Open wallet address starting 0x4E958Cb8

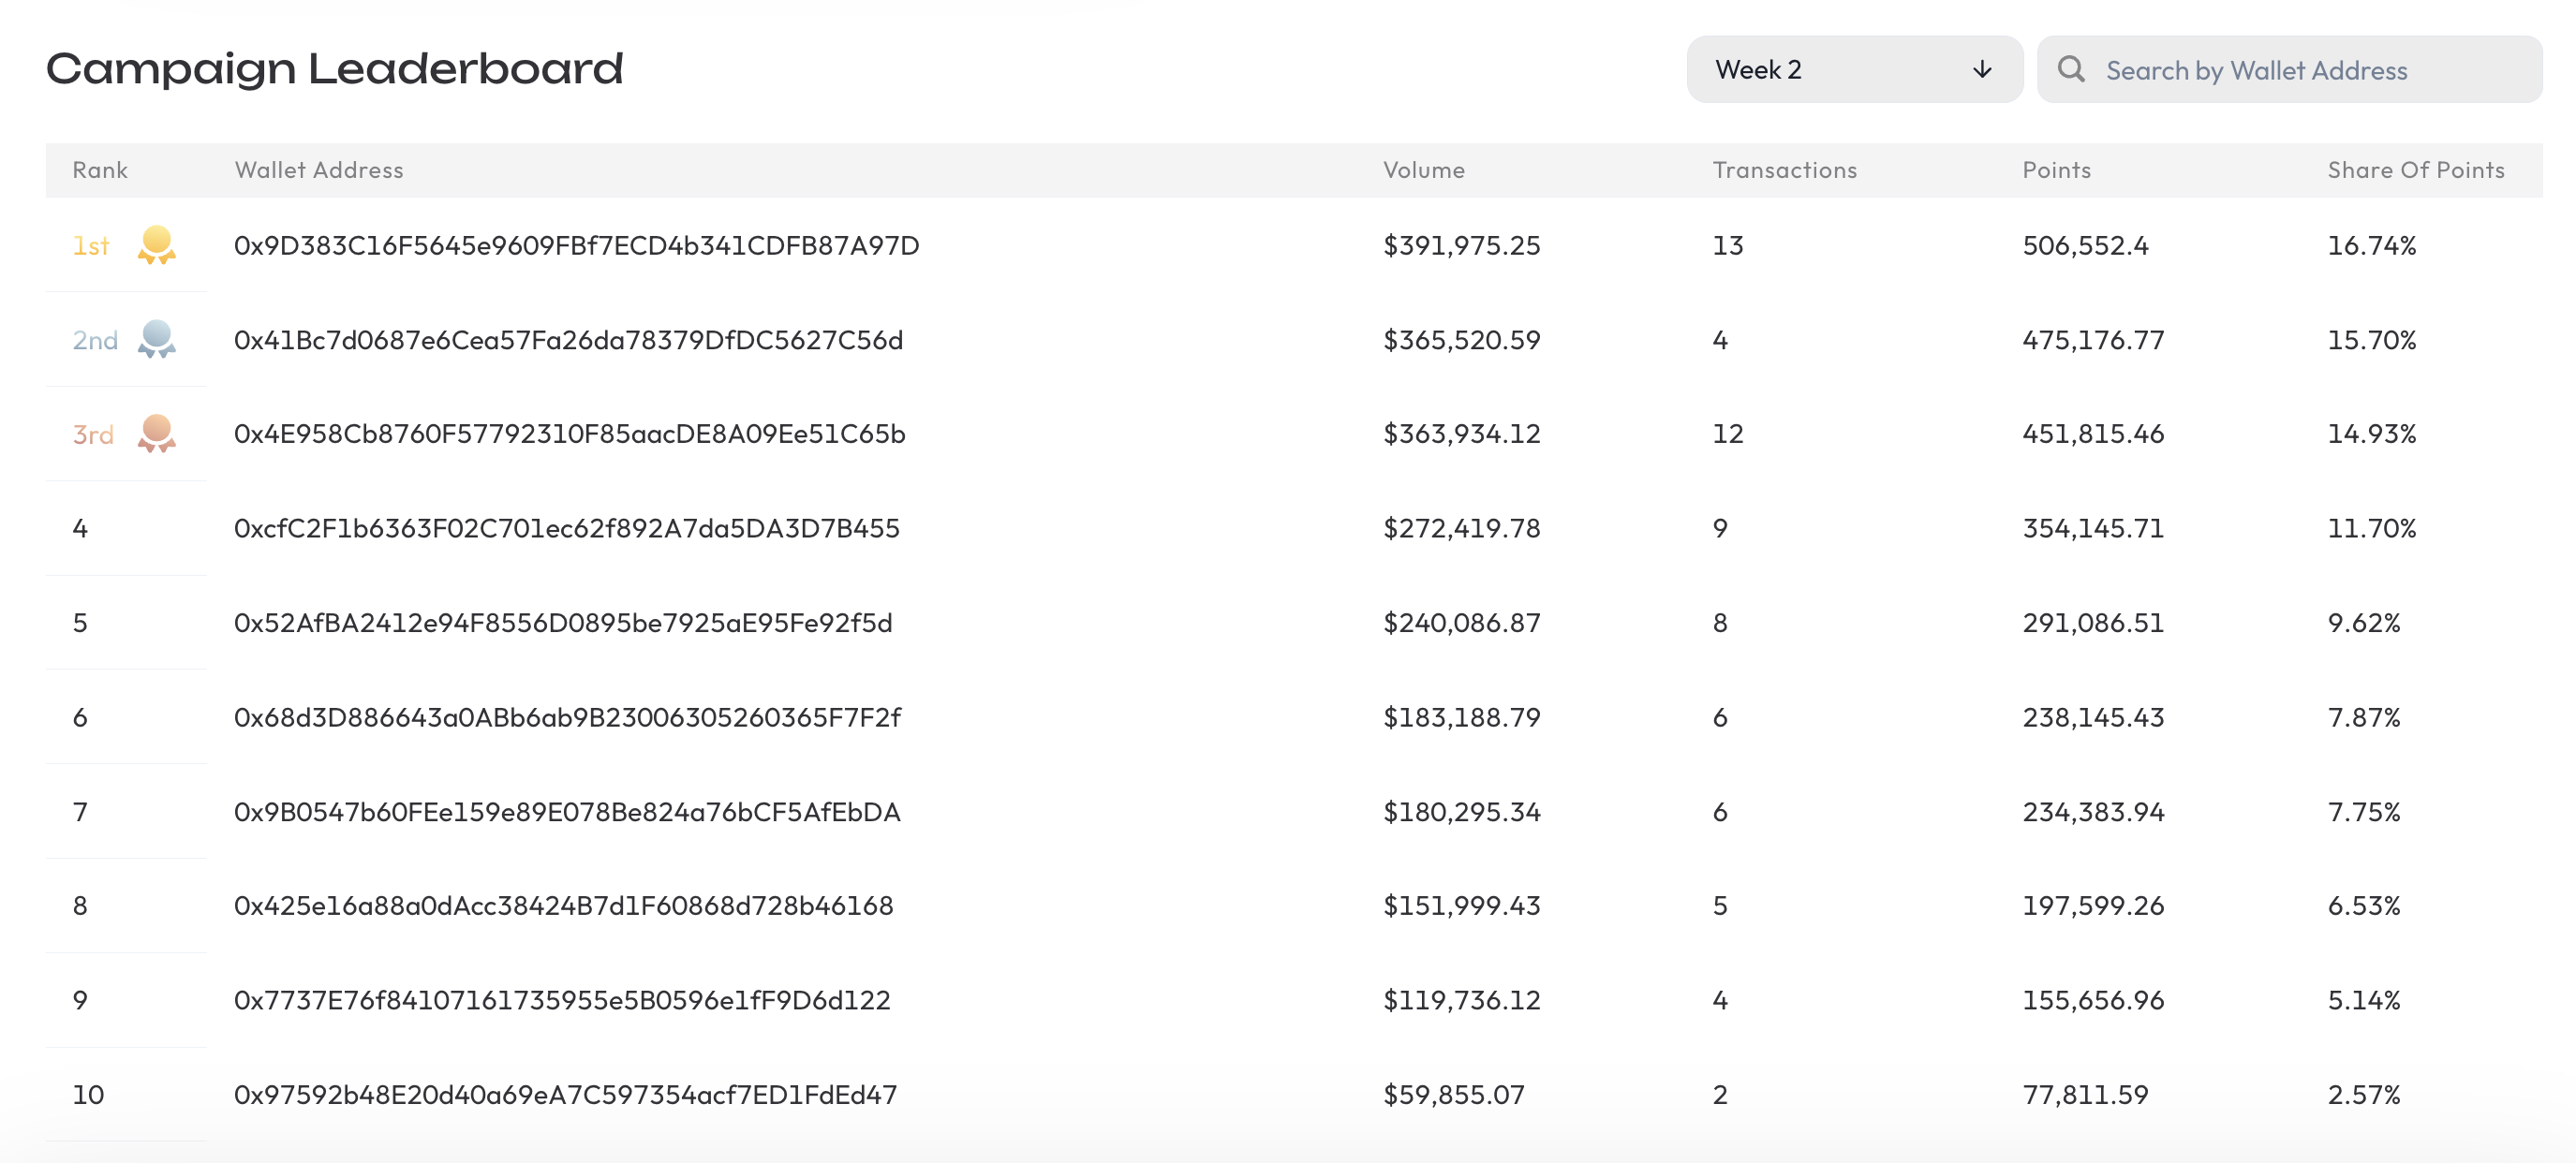point(569,434)
